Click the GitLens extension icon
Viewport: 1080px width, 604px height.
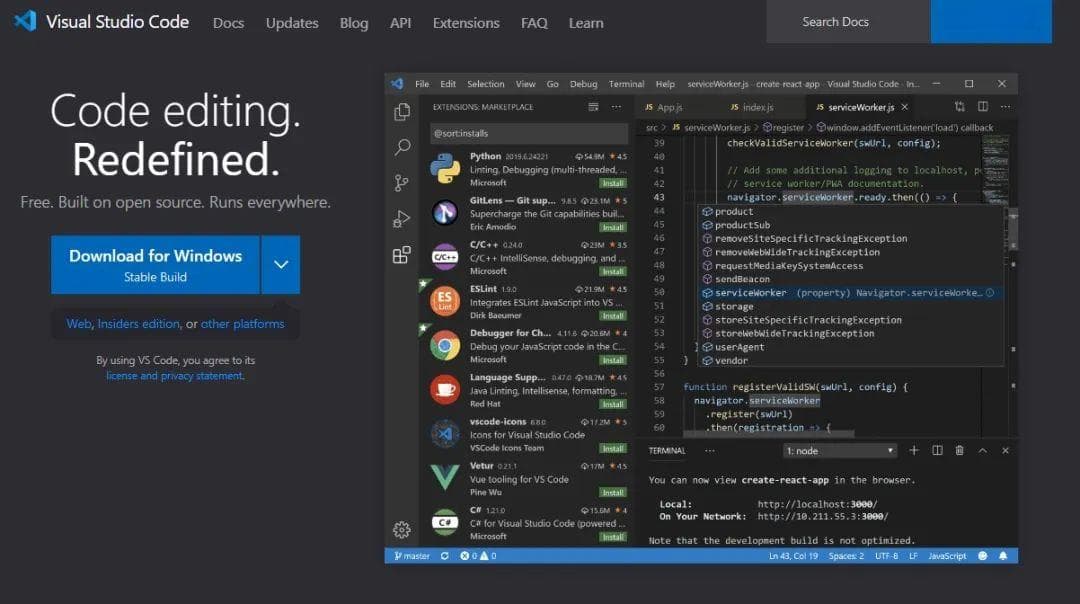click(445, 212)
